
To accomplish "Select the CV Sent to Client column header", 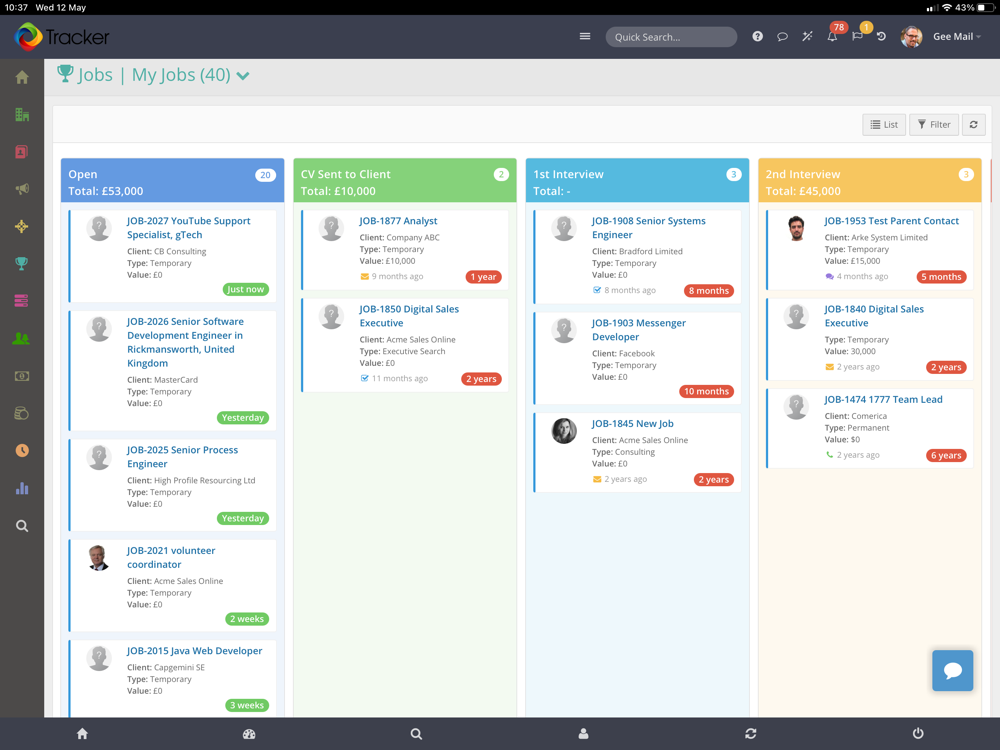I will tap(404, 180).
